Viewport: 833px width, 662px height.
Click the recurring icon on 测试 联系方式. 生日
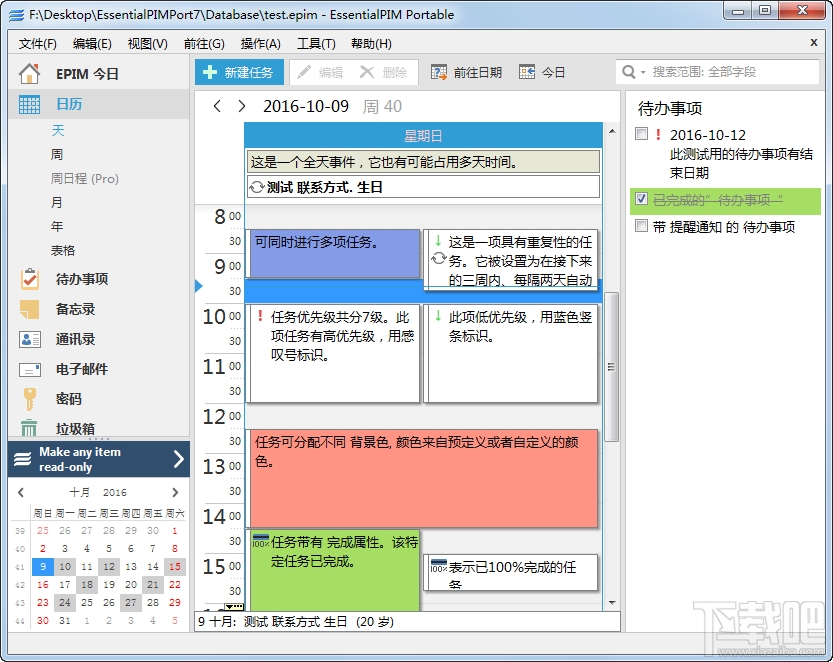tap(257, 187)
